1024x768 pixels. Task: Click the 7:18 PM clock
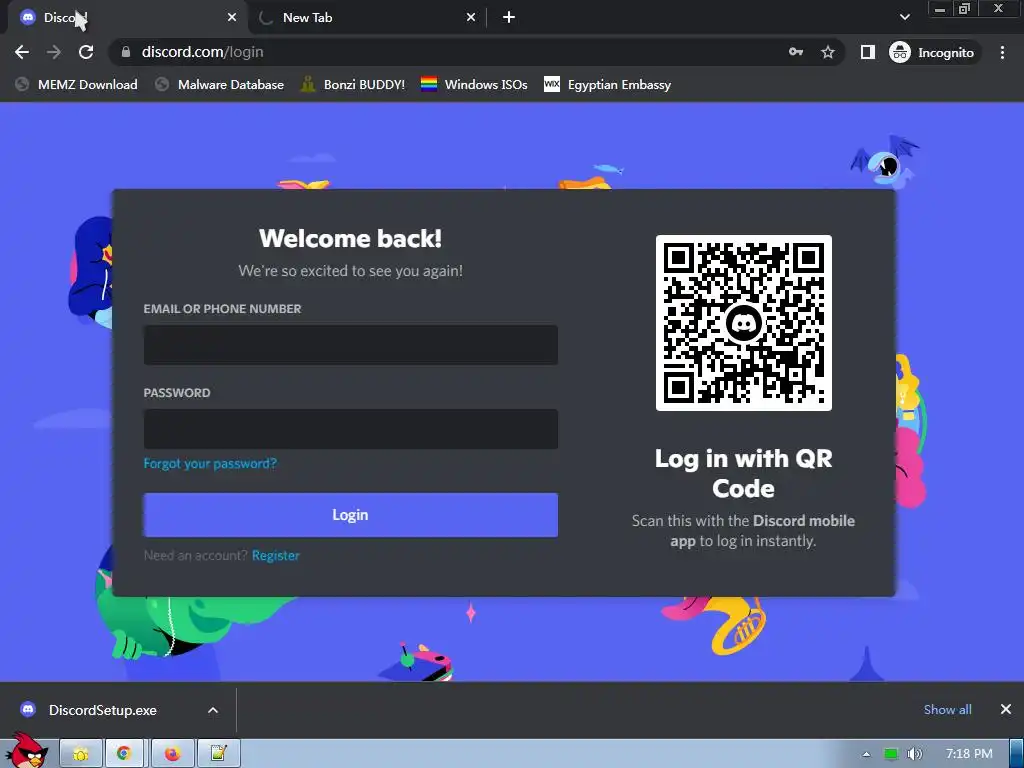click(969, 754)
